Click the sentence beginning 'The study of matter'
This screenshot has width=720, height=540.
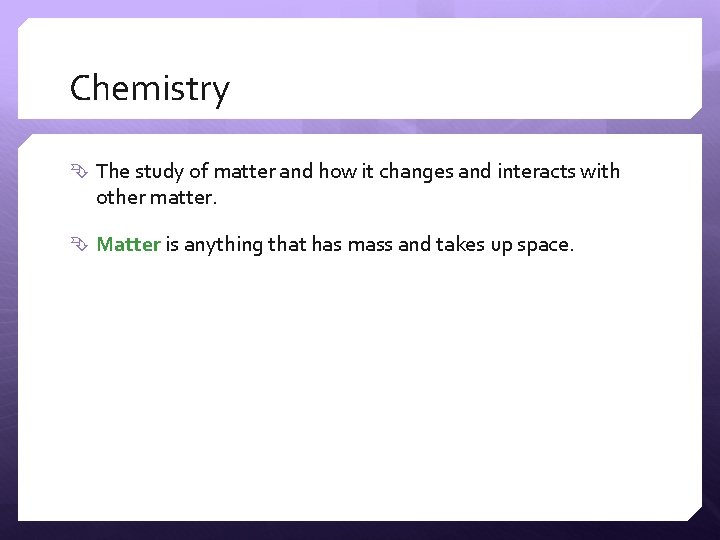point(358,184)
